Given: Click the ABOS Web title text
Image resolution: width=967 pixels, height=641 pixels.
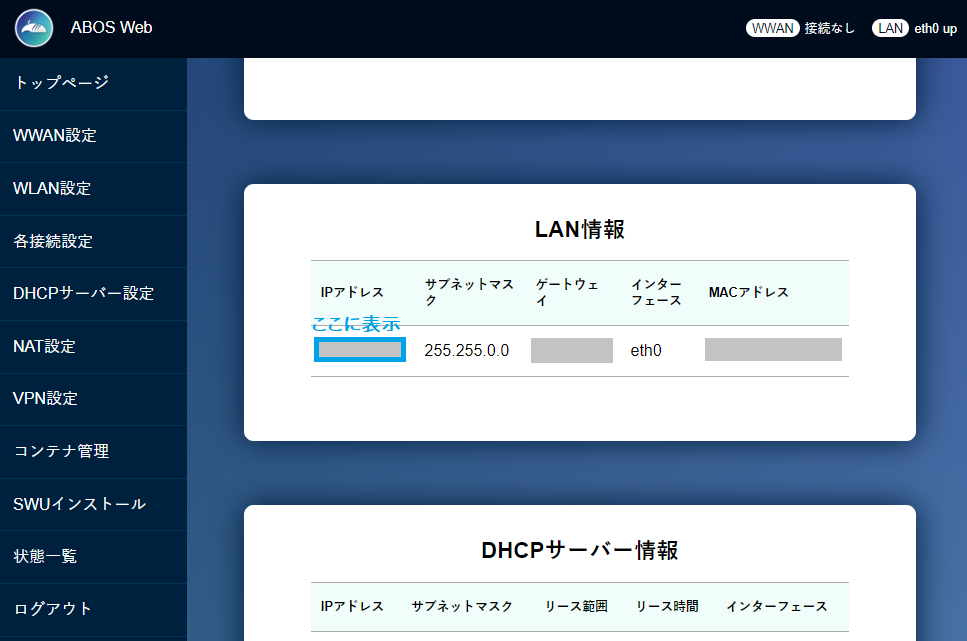Looking at the screenshot, I should [x=112, y=28].
